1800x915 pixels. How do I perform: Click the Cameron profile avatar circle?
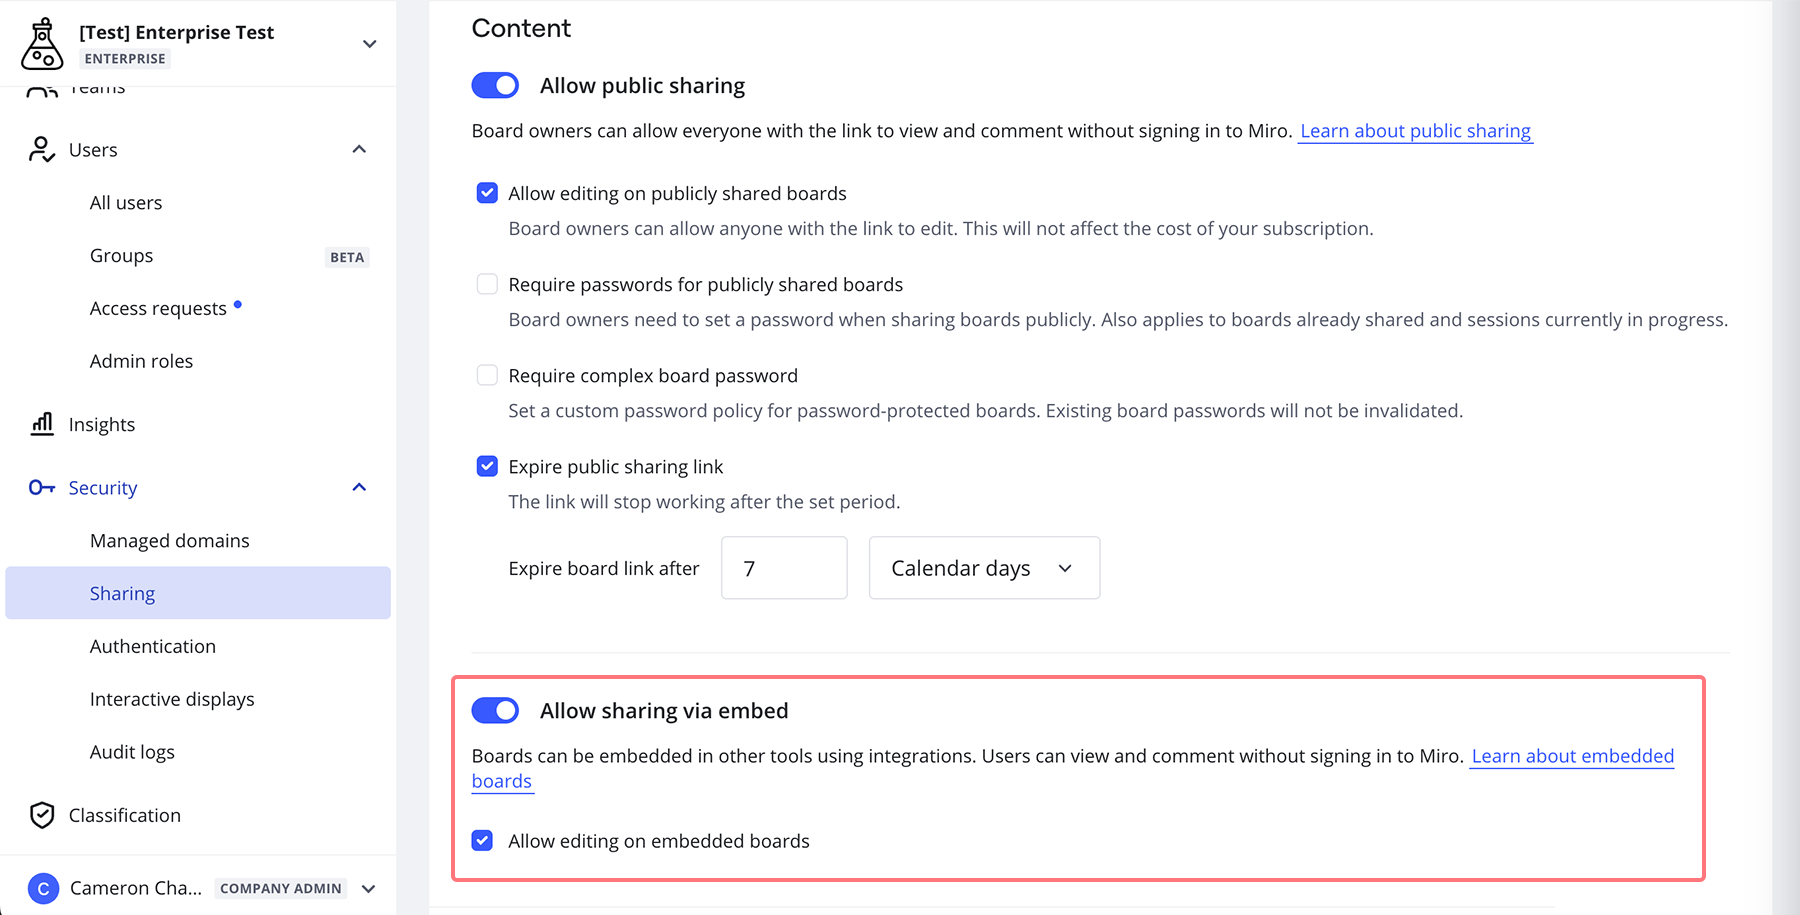point(43,888)
